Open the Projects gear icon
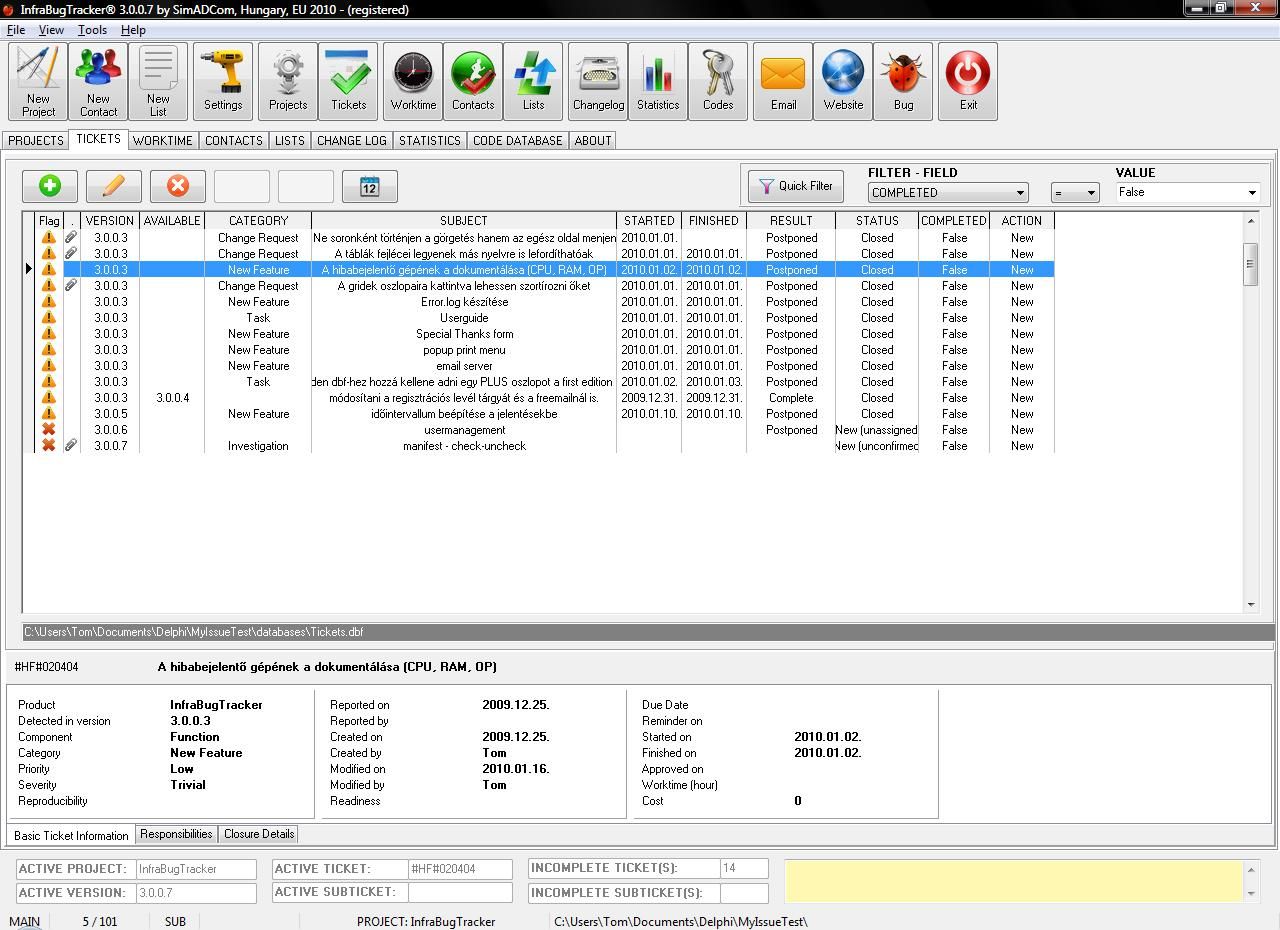This screenshot has width=1280, height=930. (x=288, y=82)
